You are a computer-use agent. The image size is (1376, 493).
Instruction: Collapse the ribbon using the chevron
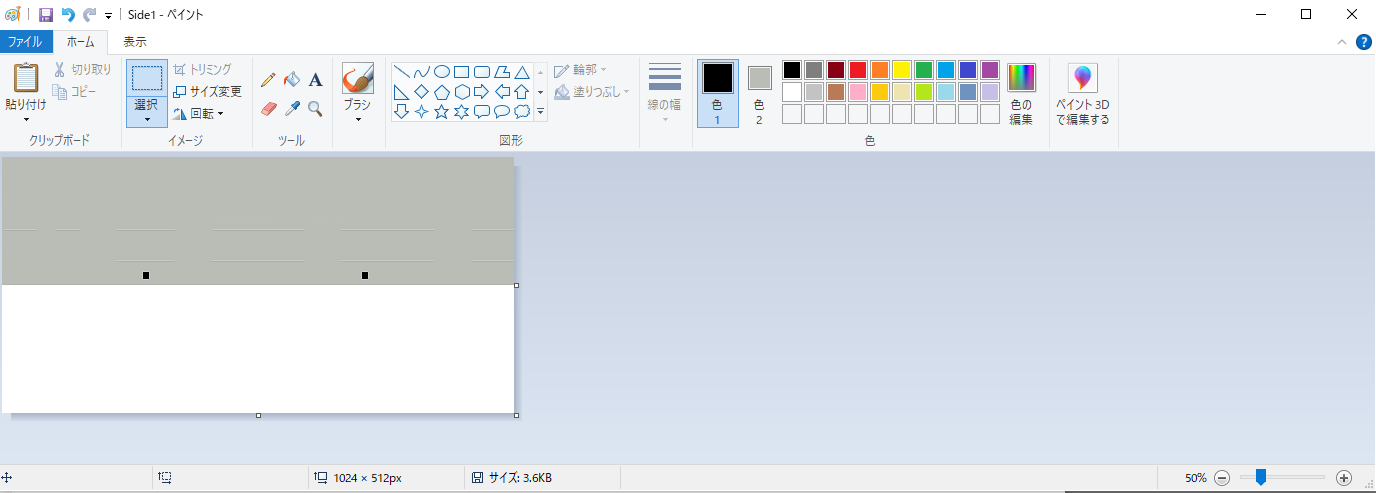coord(1342,42)
